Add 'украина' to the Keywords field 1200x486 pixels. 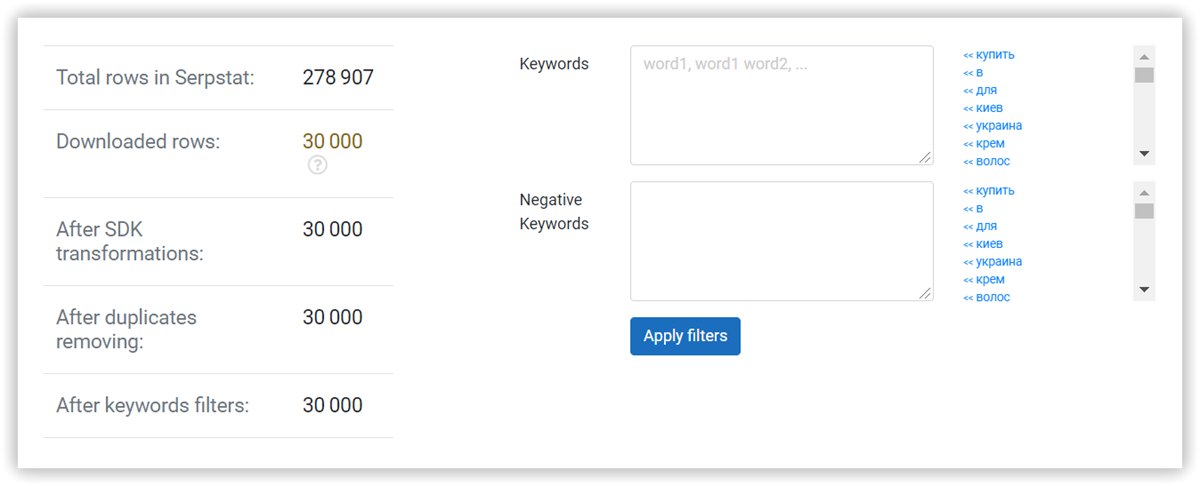click(992, 126)
